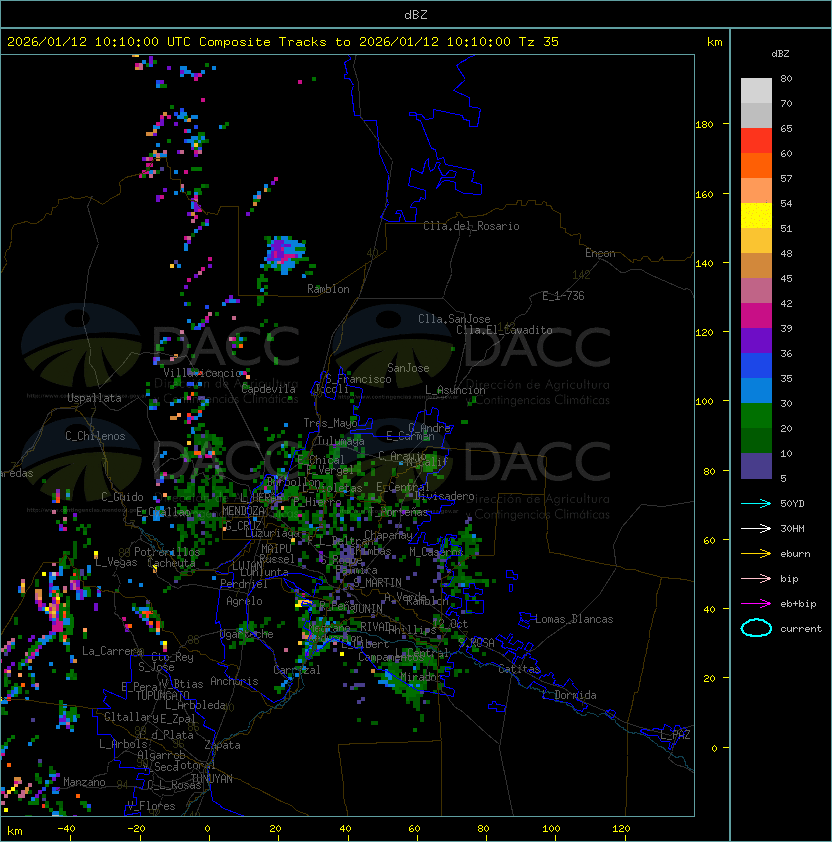Click the pink bip arrow in legend

click(756, 578)
